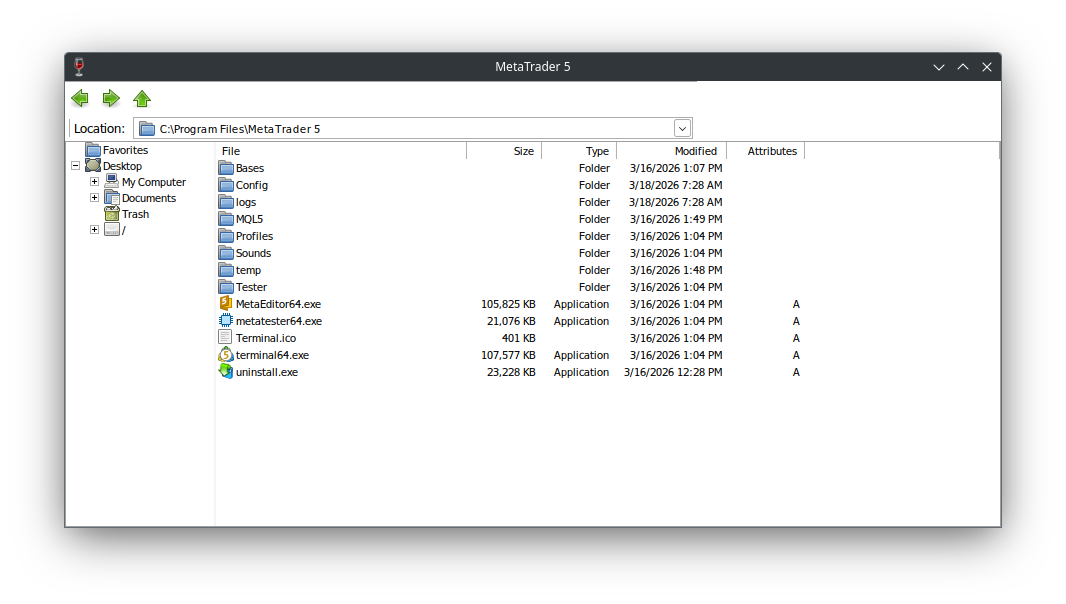The height and width of the screenshot is (604, 1066).
Task: Sort by the Size column header
Action: [503, 151]
